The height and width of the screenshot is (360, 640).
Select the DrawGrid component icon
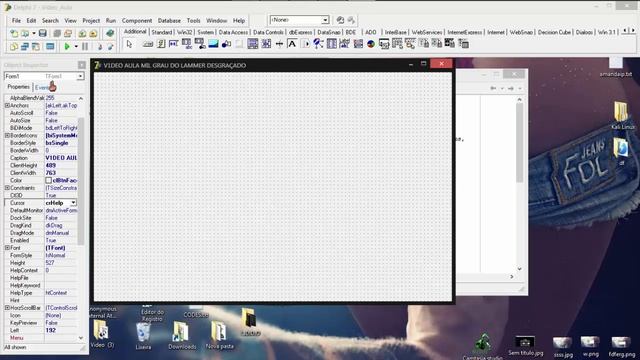click(200, 44)
